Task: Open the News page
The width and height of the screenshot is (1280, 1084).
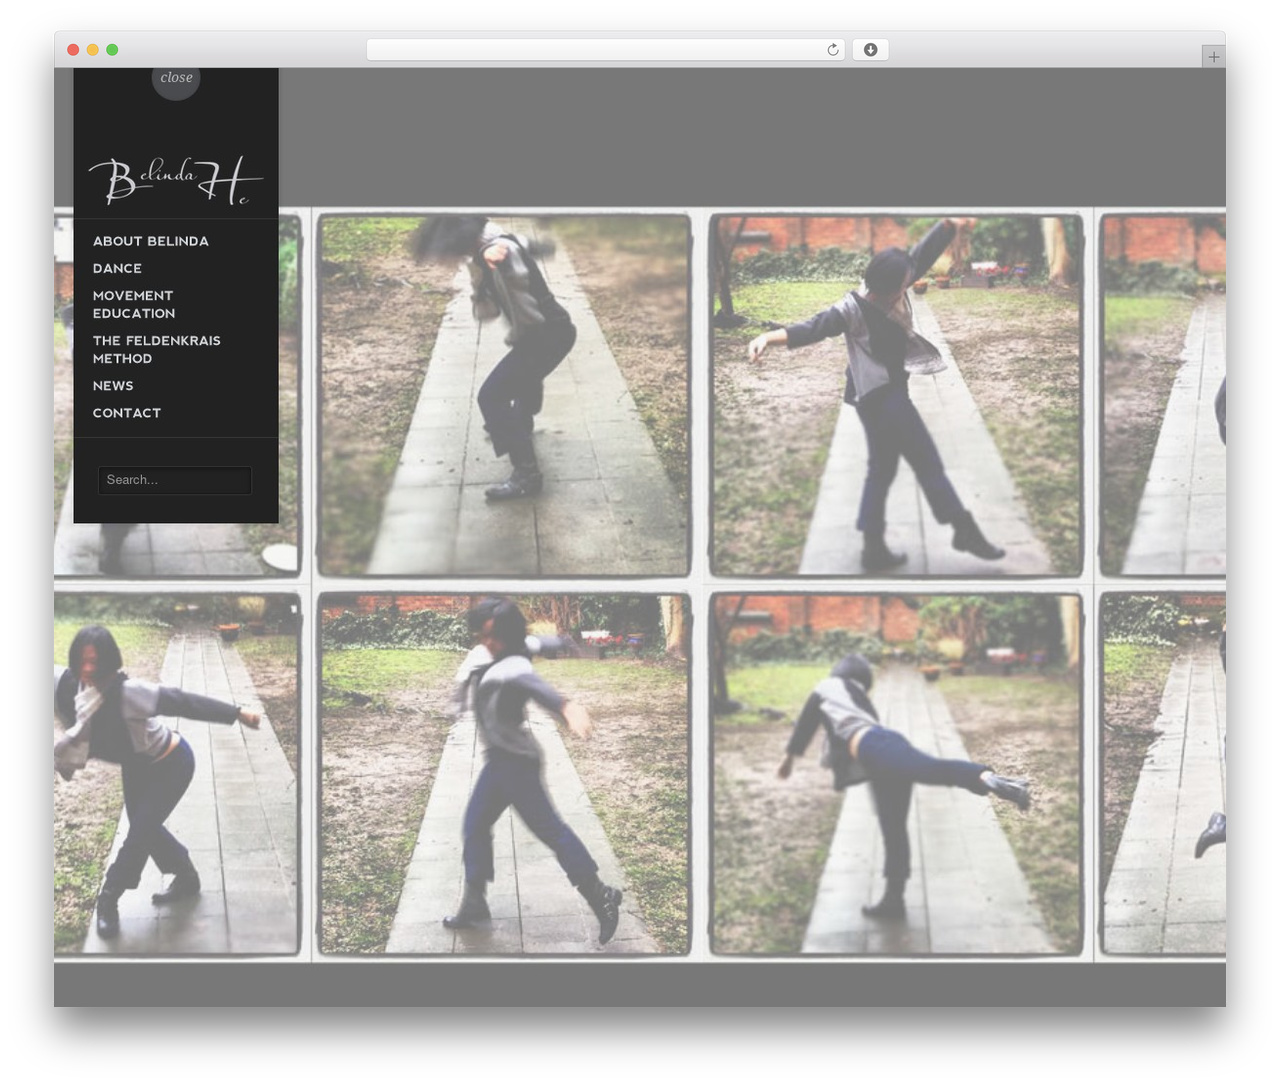Action: coord(113,385)
